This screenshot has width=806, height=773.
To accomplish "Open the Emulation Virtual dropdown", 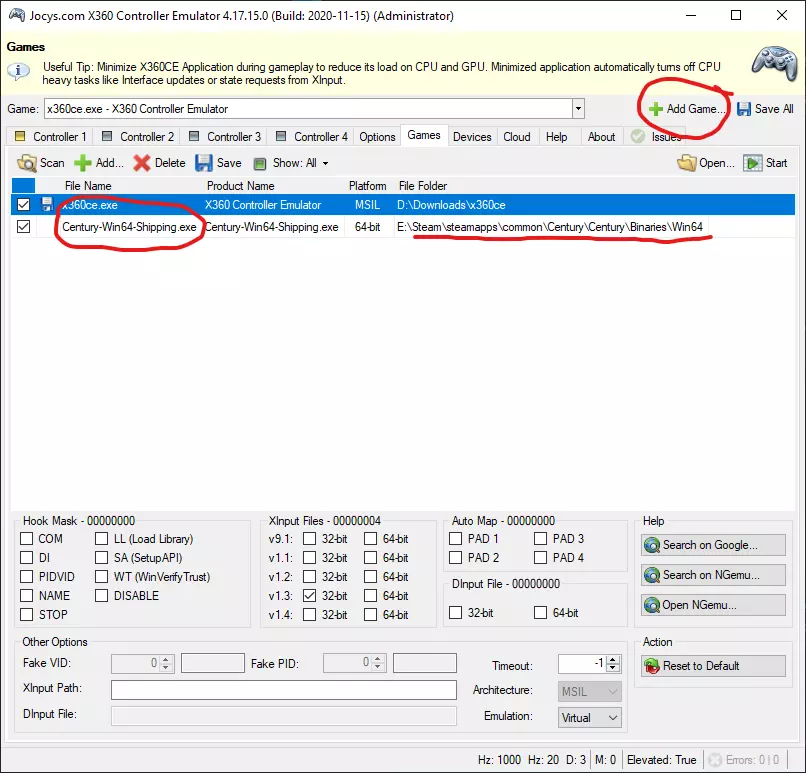I will [590, 717].
